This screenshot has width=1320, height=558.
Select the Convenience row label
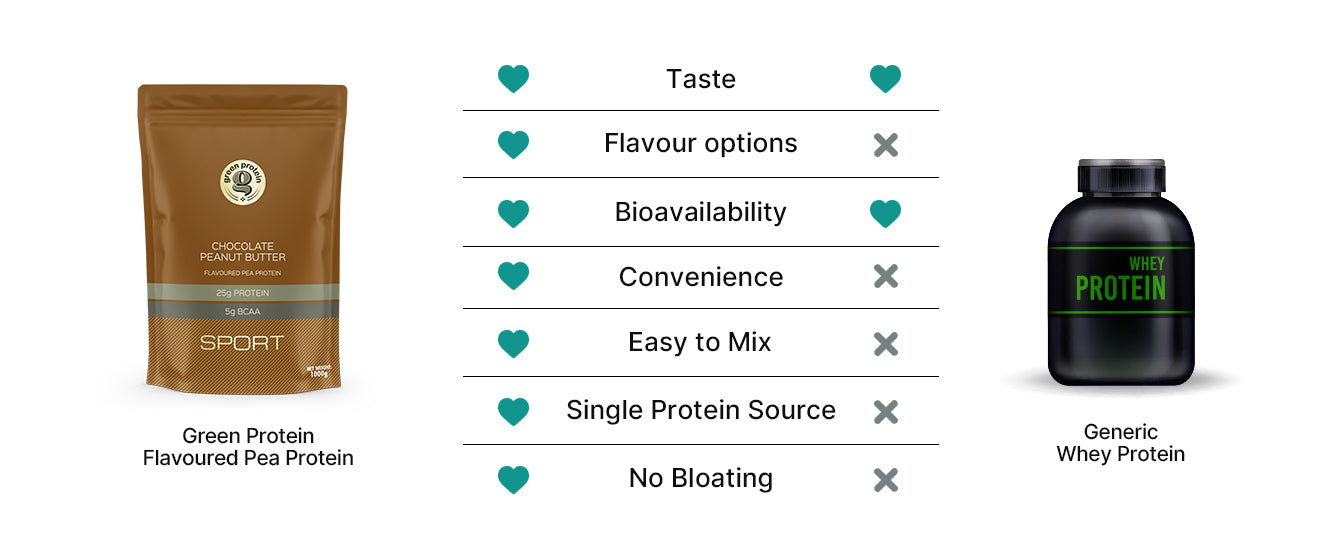700,277
